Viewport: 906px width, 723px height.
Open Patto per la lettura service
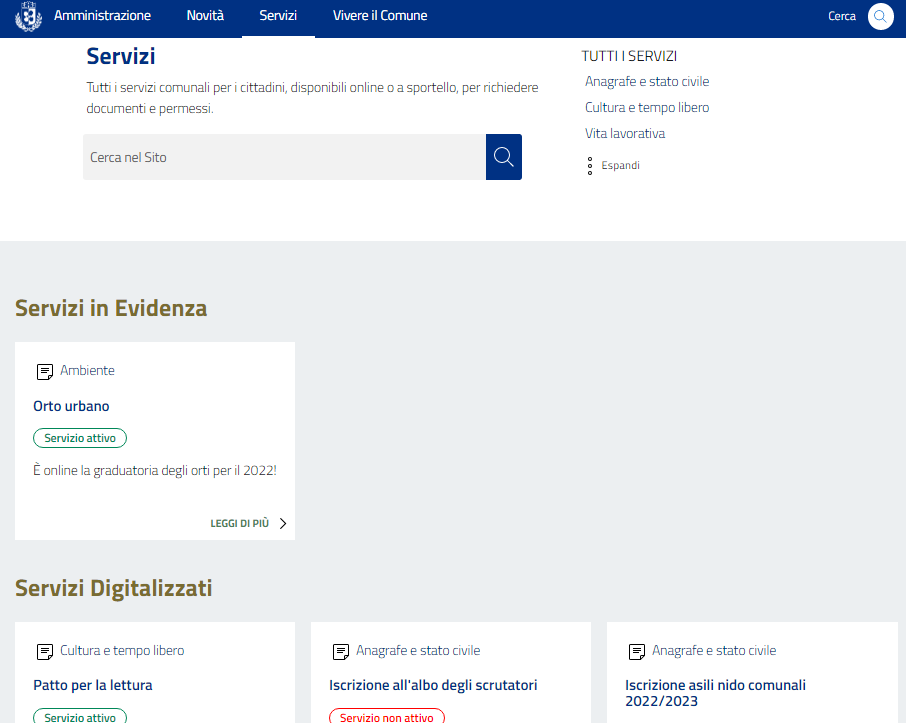point(92,685)
